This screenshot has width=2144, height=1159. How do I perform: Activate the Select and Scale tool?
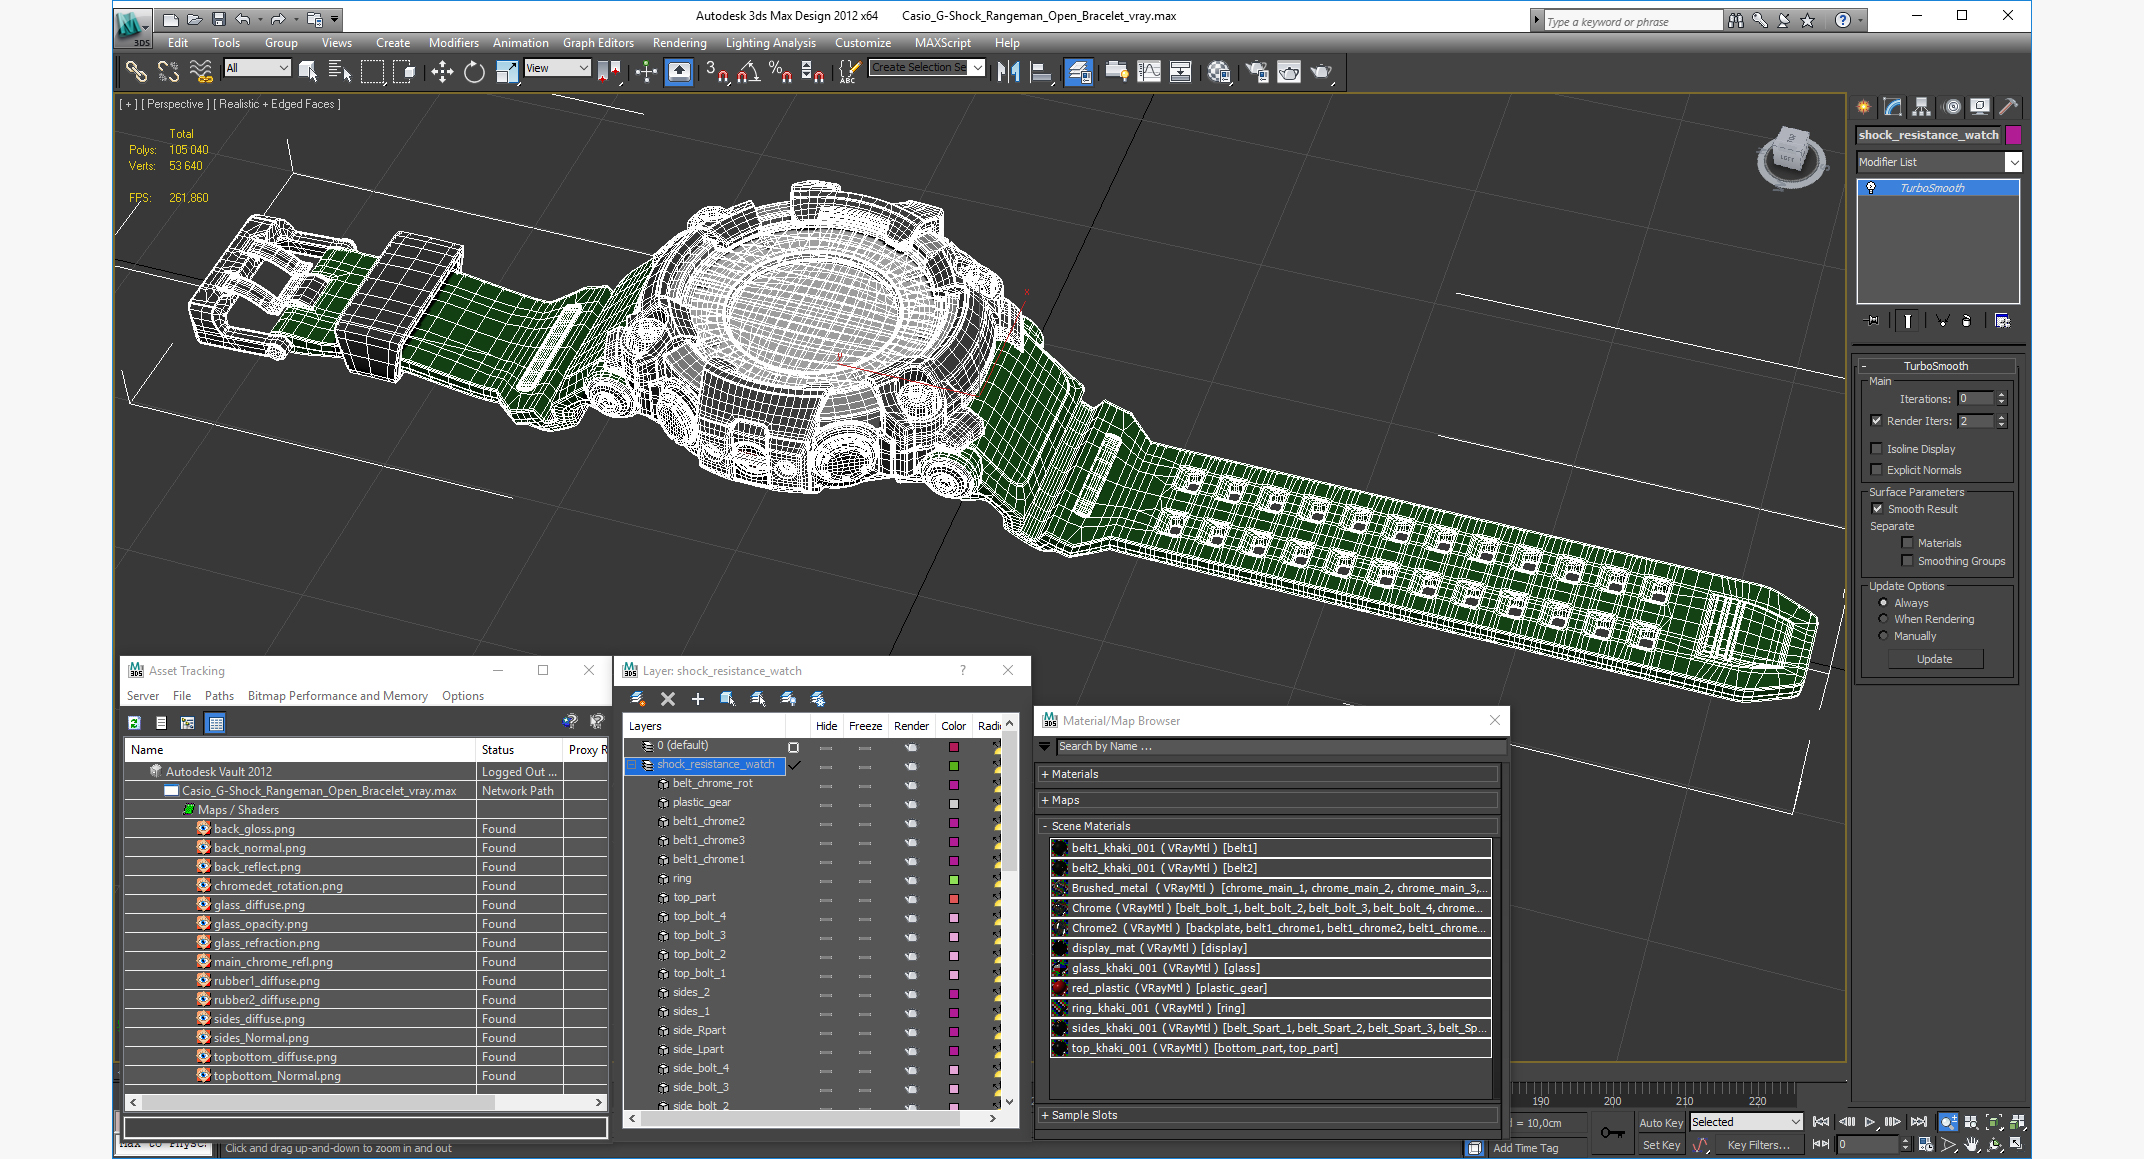pos(507,71)
